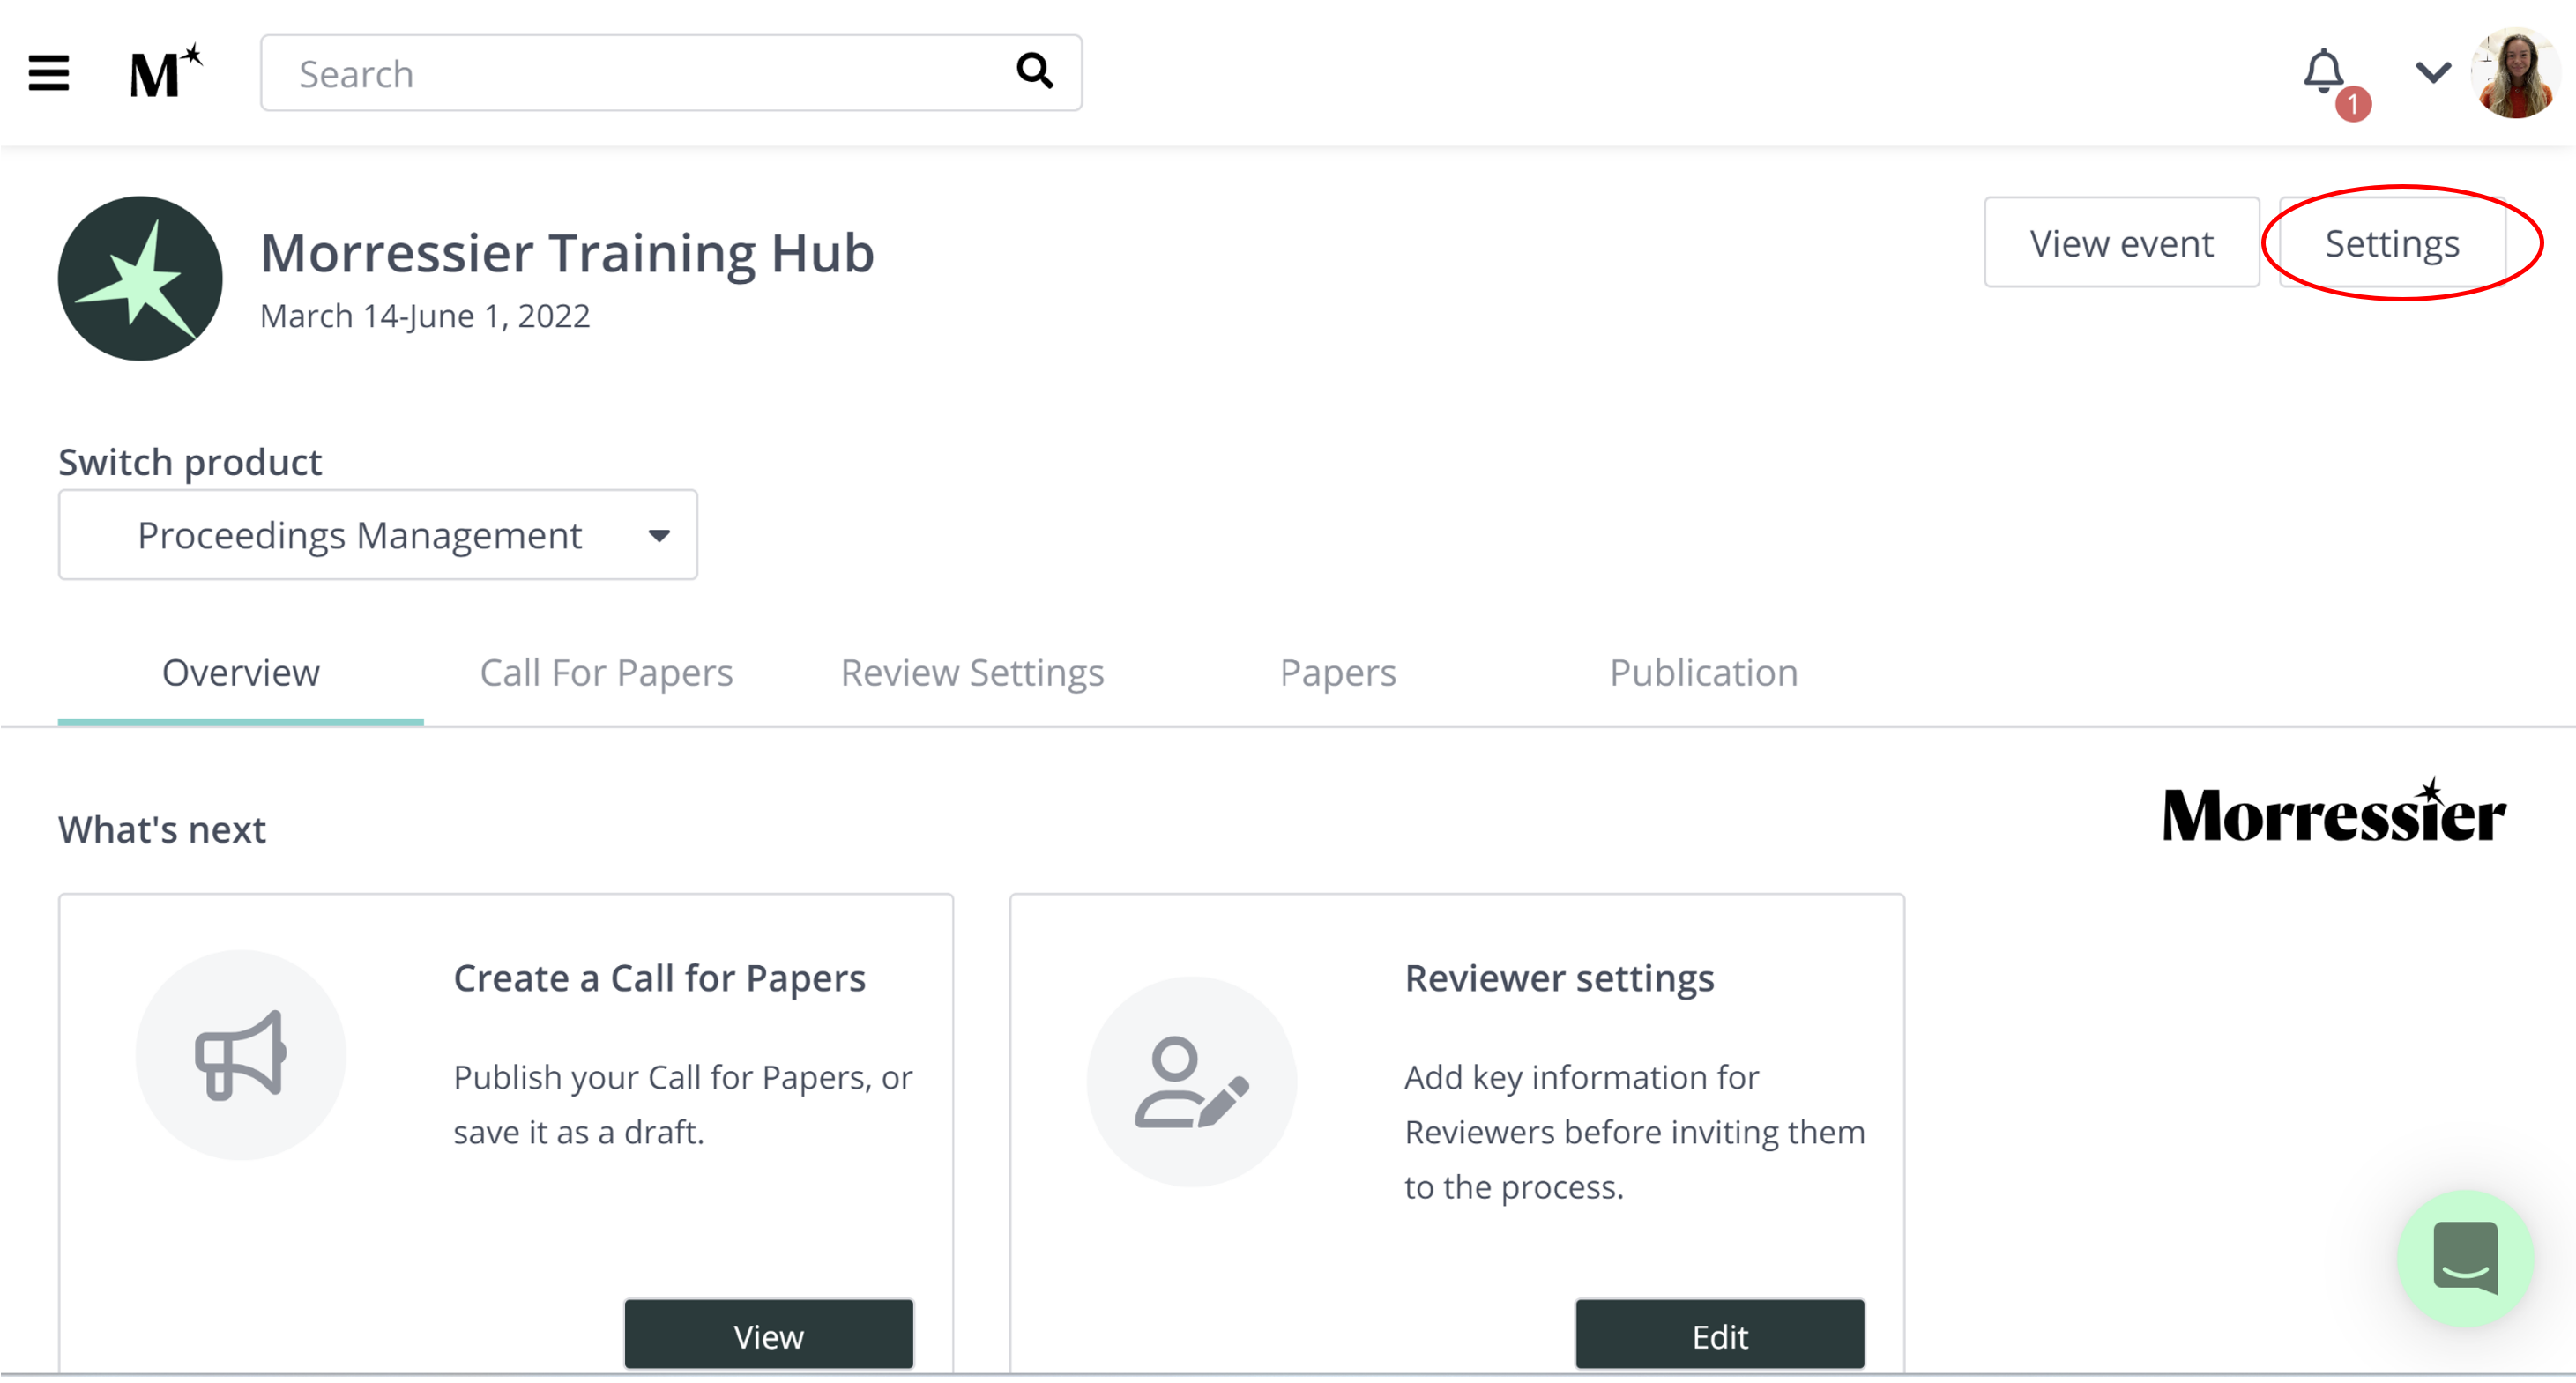
Task: Open the notifications bell
Action: pyautogui.click(x=2324, y=71)
